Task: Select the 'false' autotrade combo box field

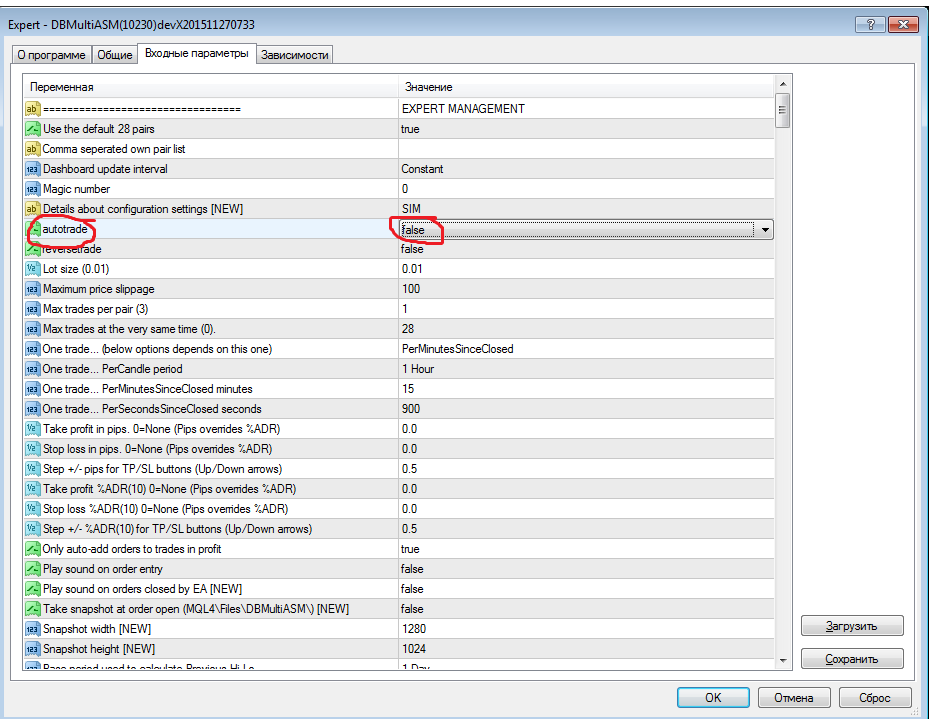Action: point(586,230)
